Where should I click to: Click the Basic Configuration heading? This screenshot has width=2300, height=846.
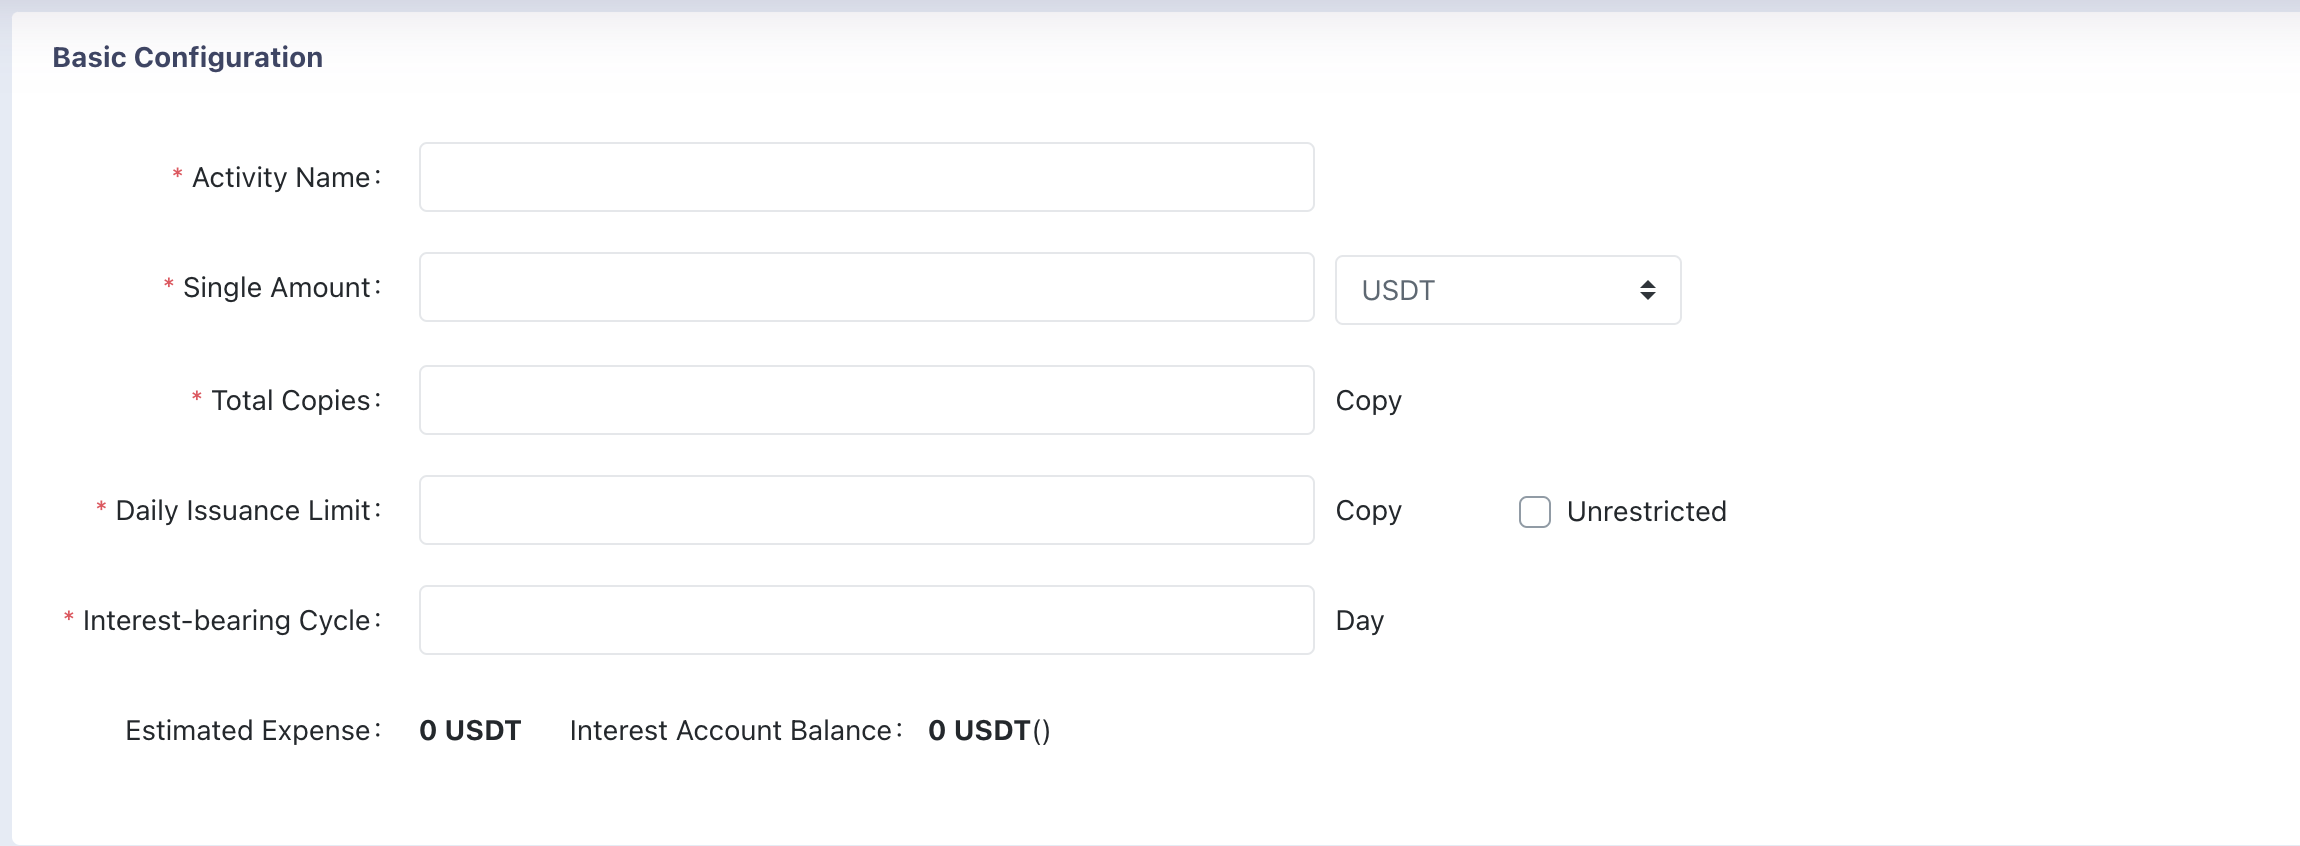click(188, 57)
